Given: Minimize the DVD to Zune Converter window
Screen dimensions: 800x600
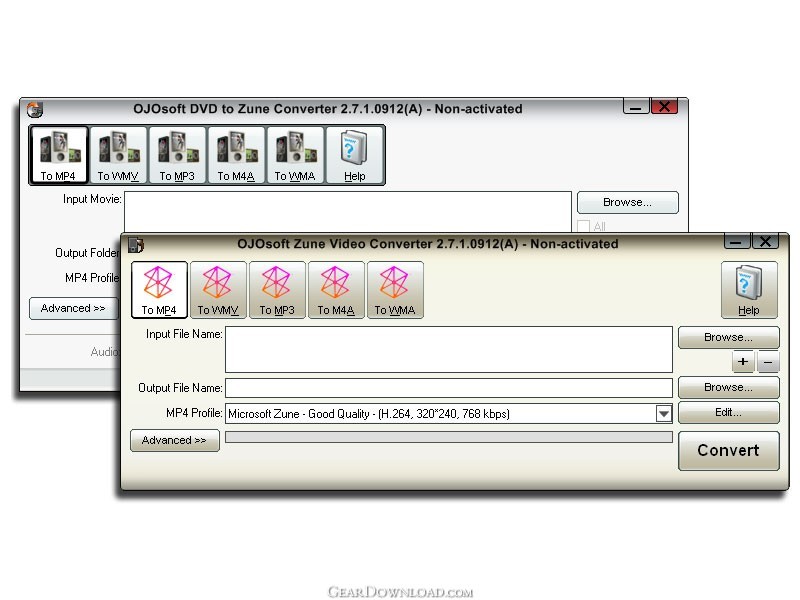Looking at the screenshot, I should [x=636, y=107].
